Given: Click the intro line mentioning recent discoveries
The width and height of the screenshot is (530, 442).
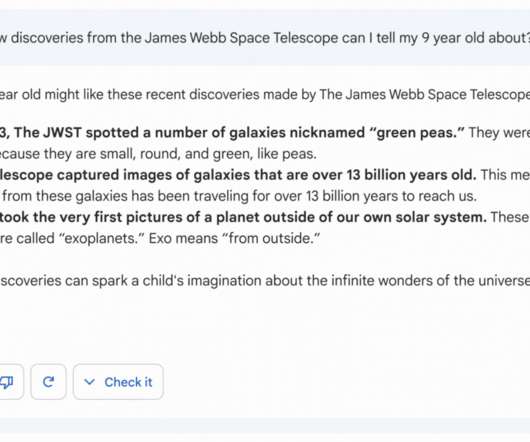Looking at the screenshot, I should (265, 94).
